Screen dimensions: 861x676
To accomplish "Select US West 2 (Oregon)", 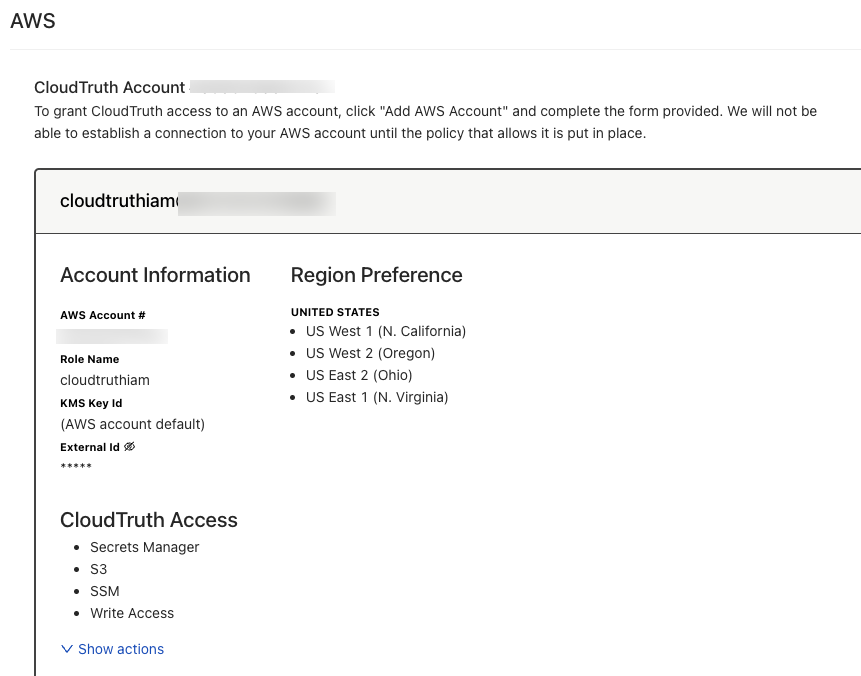I will 371,353.
